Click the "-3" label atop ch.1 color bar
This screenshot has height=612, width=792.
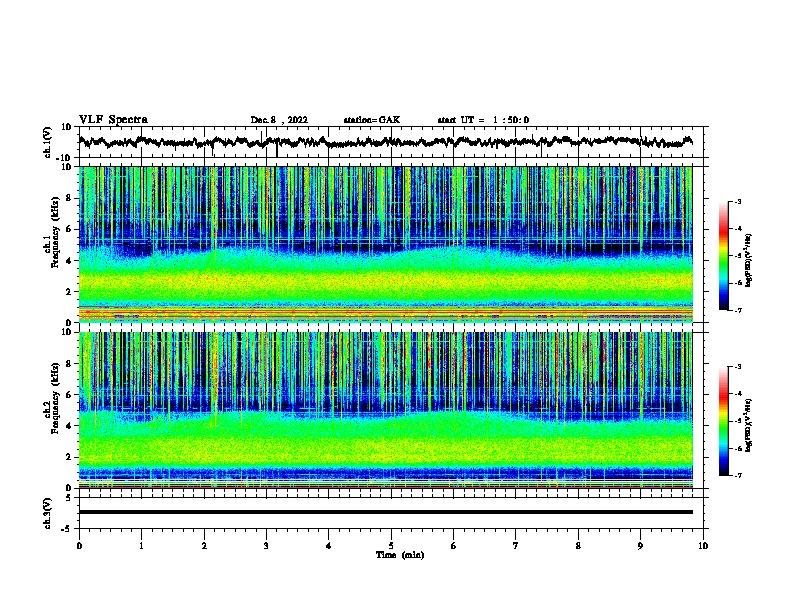[x=737, y=201]
